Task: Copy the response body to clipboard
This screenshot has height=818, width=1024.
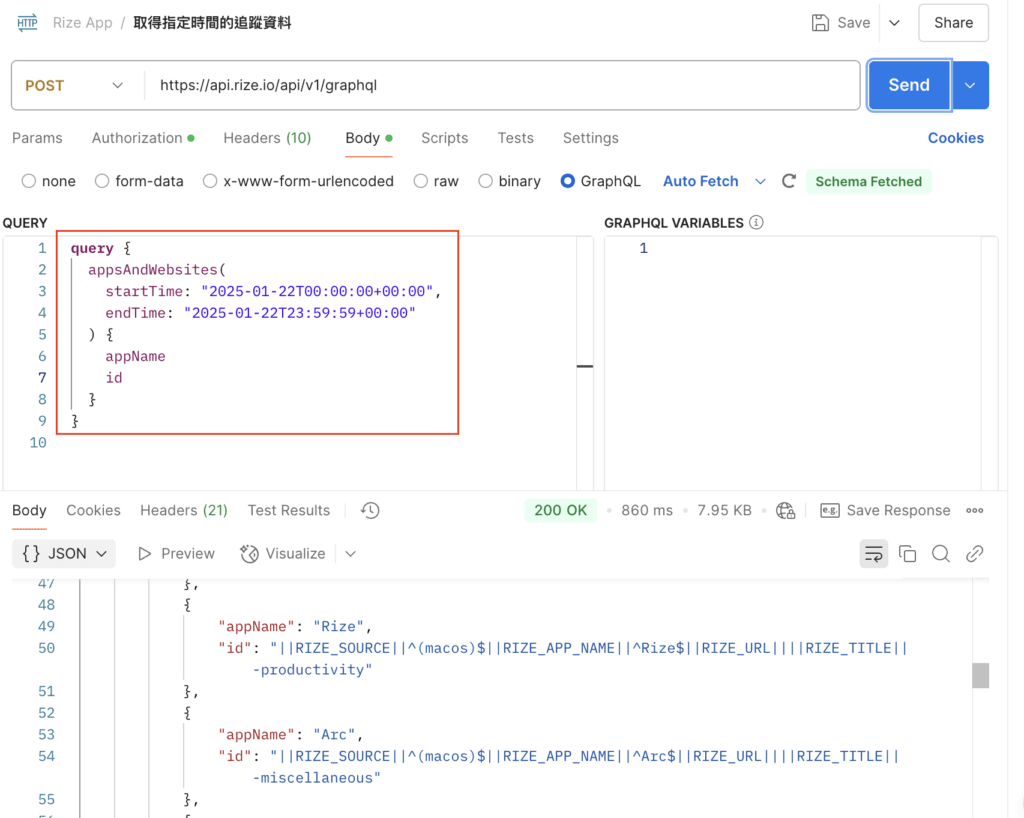Action: [x=908, y=554]
